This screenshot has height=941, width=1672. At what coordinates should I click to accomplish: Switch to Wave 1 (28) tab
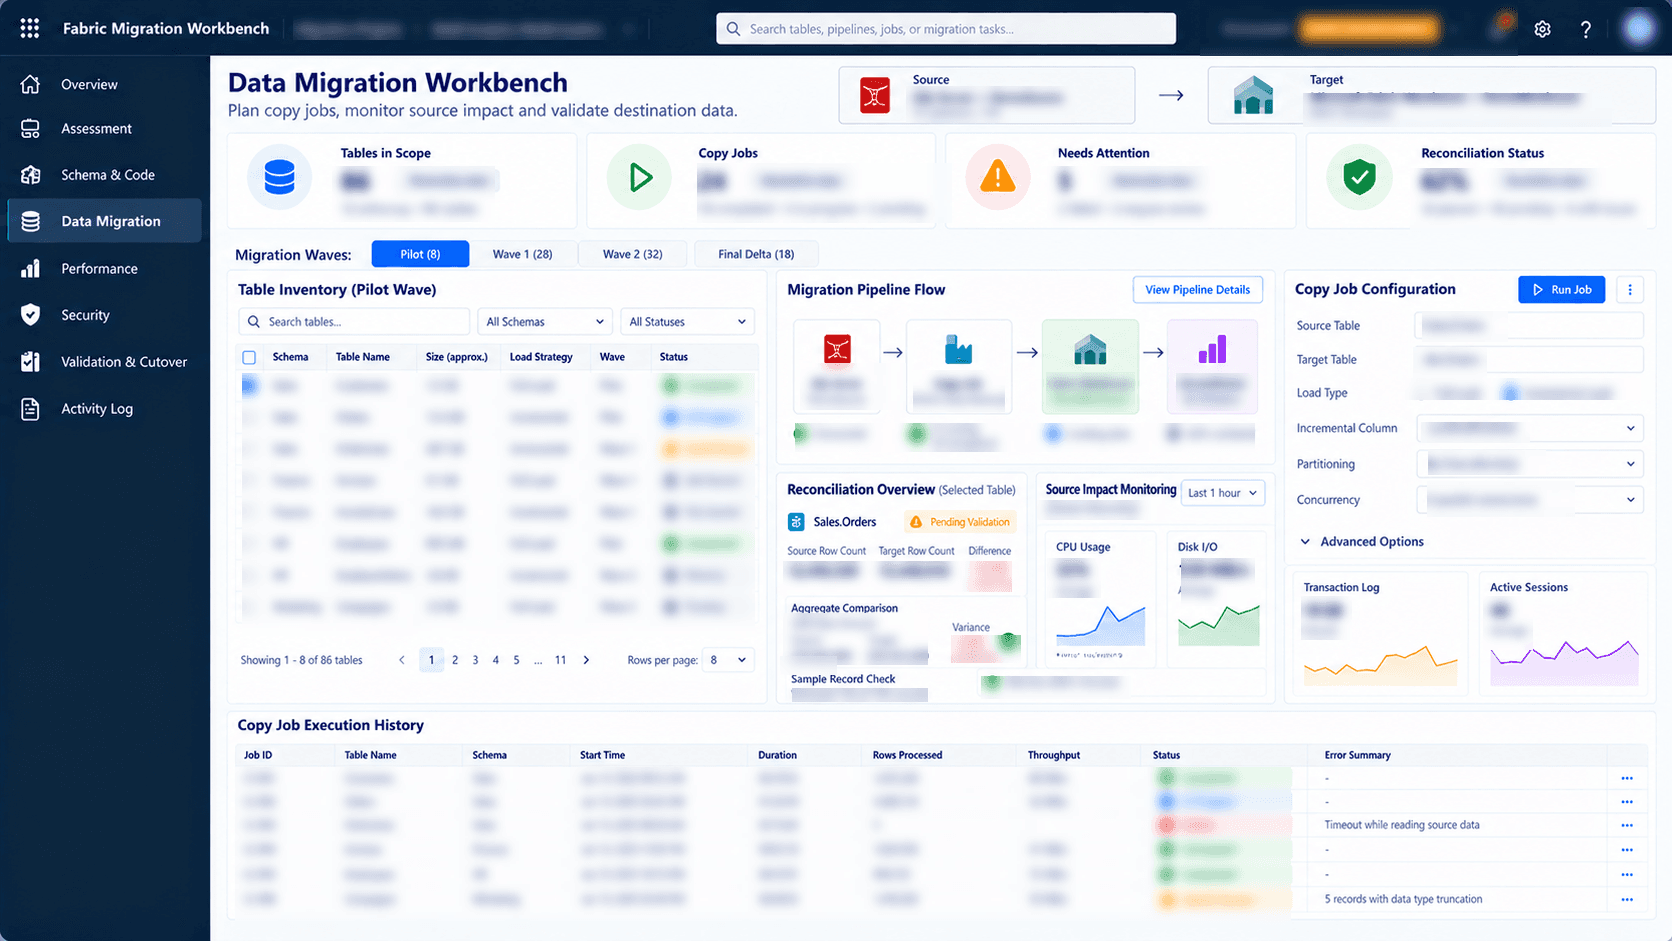[522, 254]
